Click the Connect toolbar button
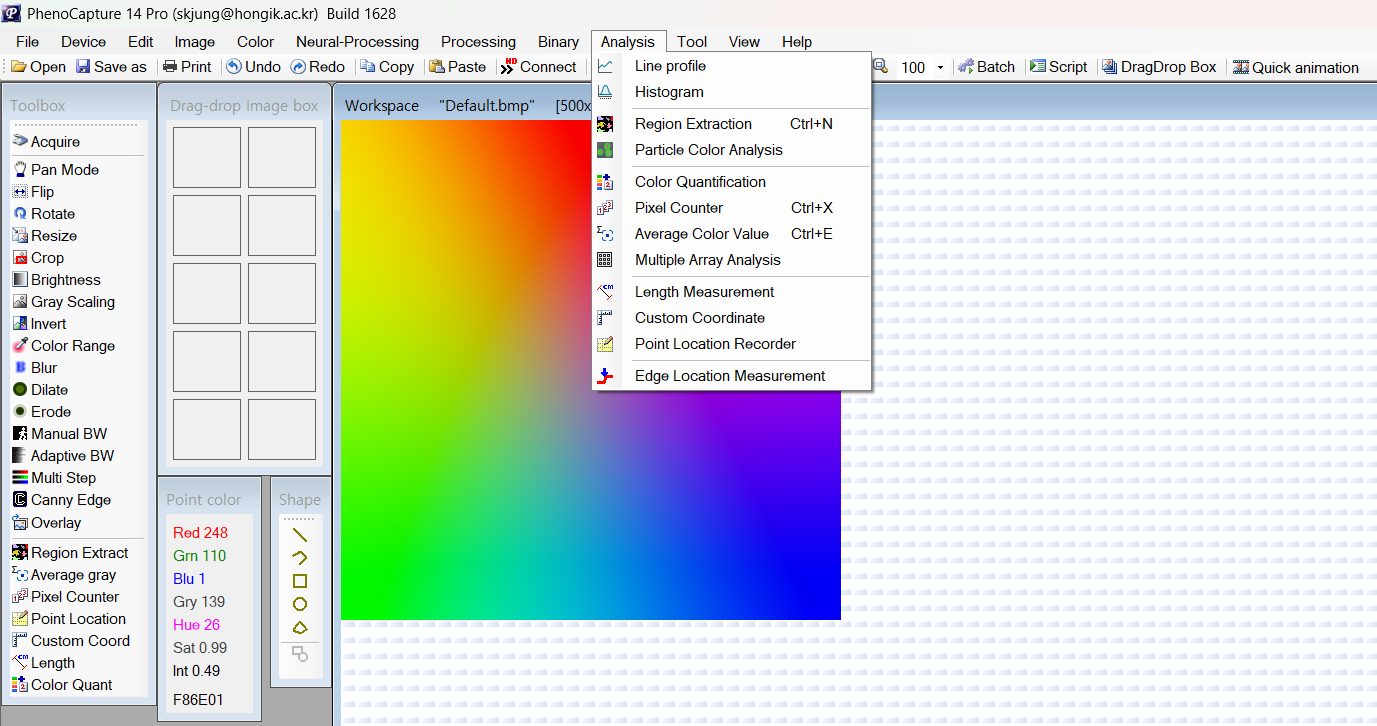Image resolution: width=1377 pixels, height=726 pixels. 539,67
